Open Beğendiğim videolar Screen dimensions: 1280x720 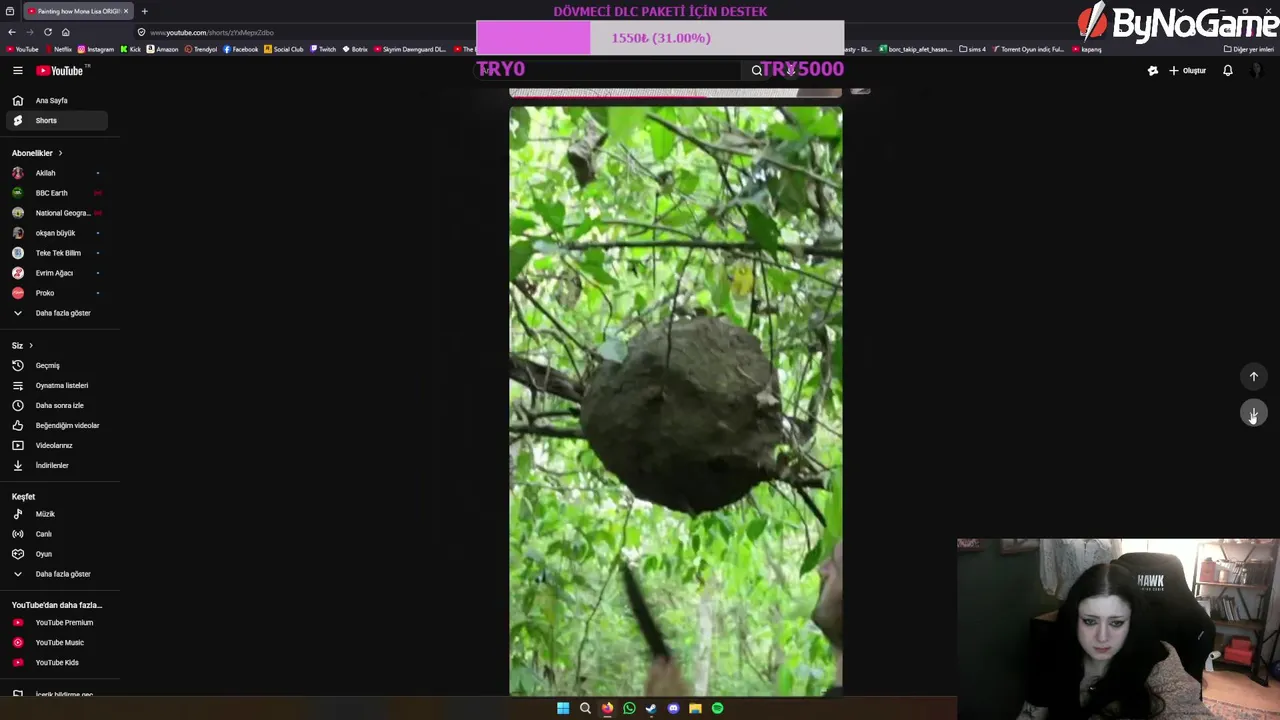pos(56,425)
